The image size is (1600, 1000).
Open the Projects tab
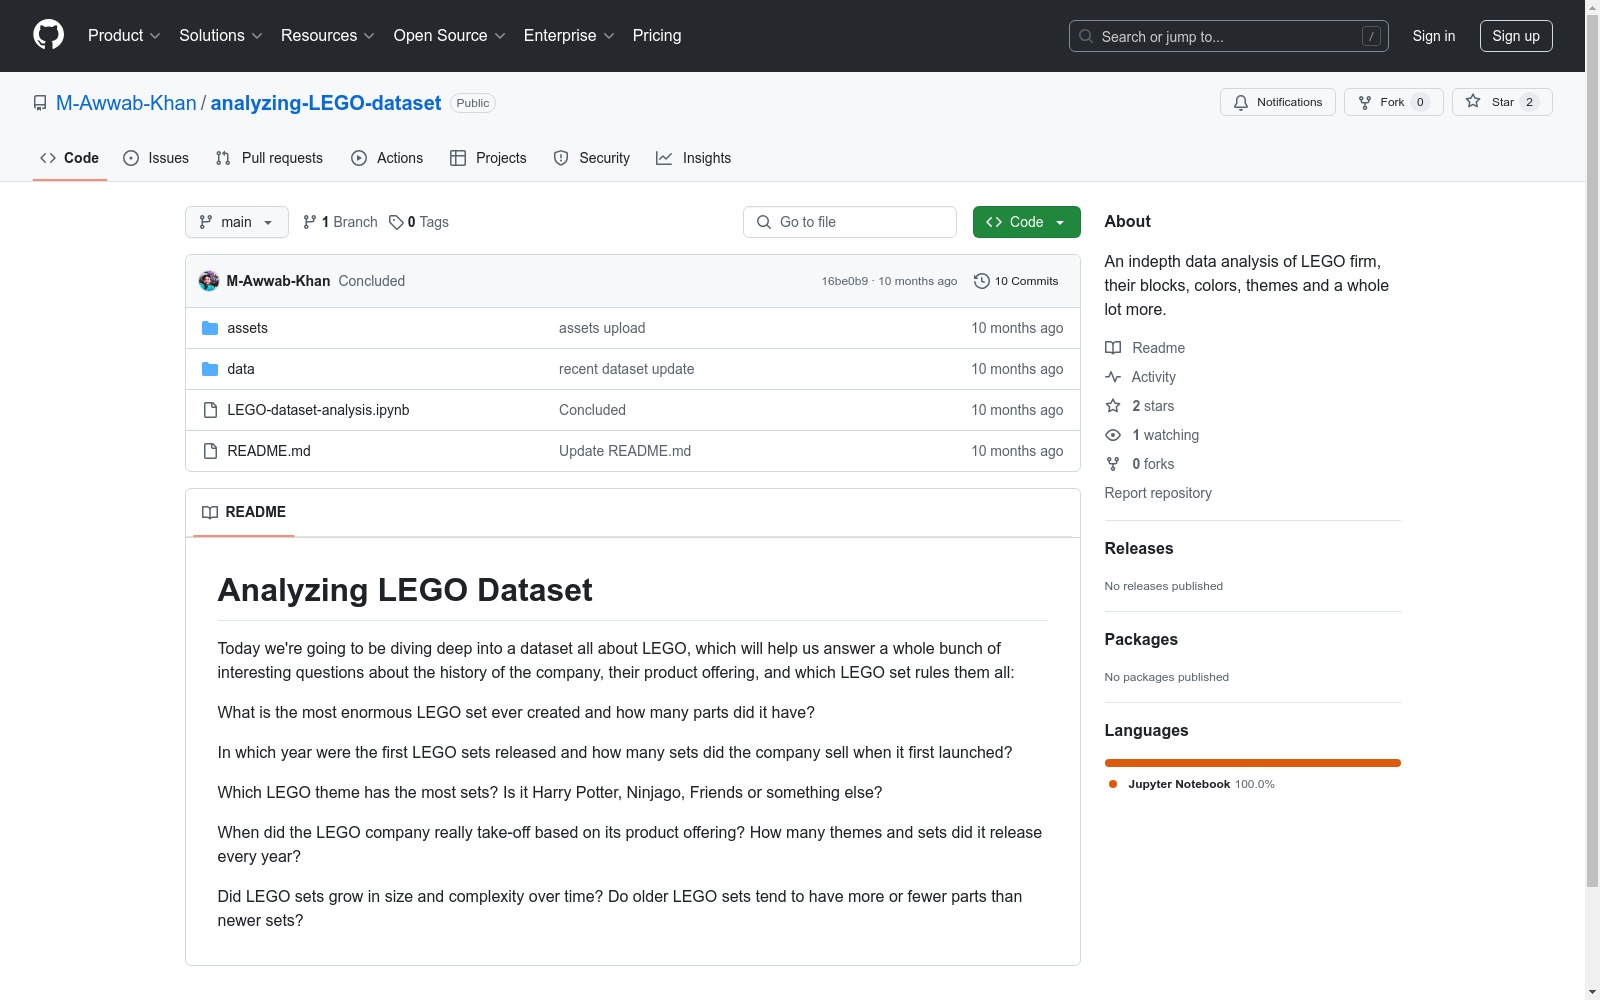tap(488, 158)
